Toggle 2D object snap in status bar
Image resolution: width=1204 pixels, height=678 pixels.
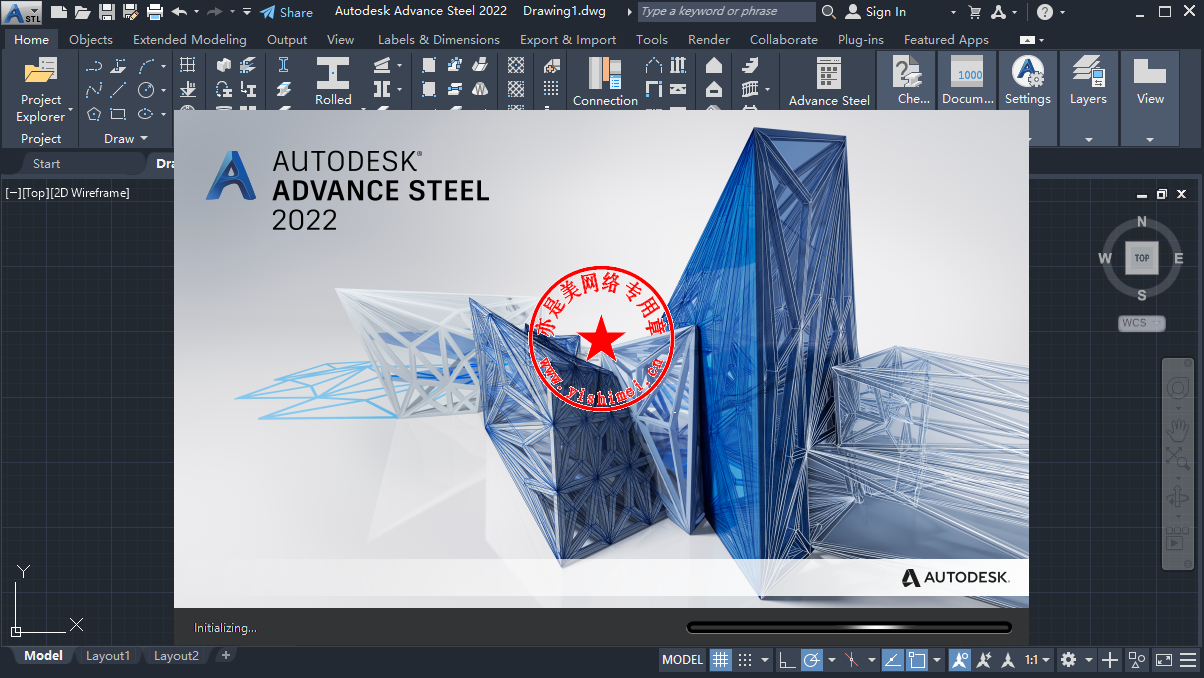pos(917,660)
